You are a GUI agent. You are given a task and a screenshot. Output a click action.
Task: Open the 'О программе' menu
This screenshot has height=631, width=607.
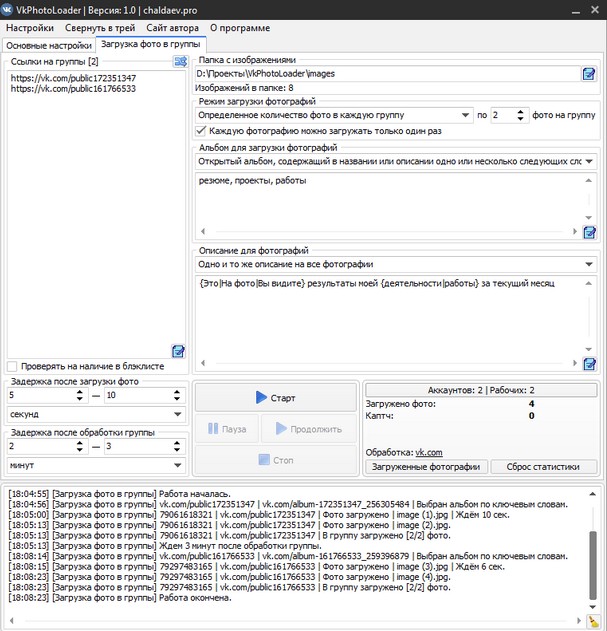click(x=240, y=28)
